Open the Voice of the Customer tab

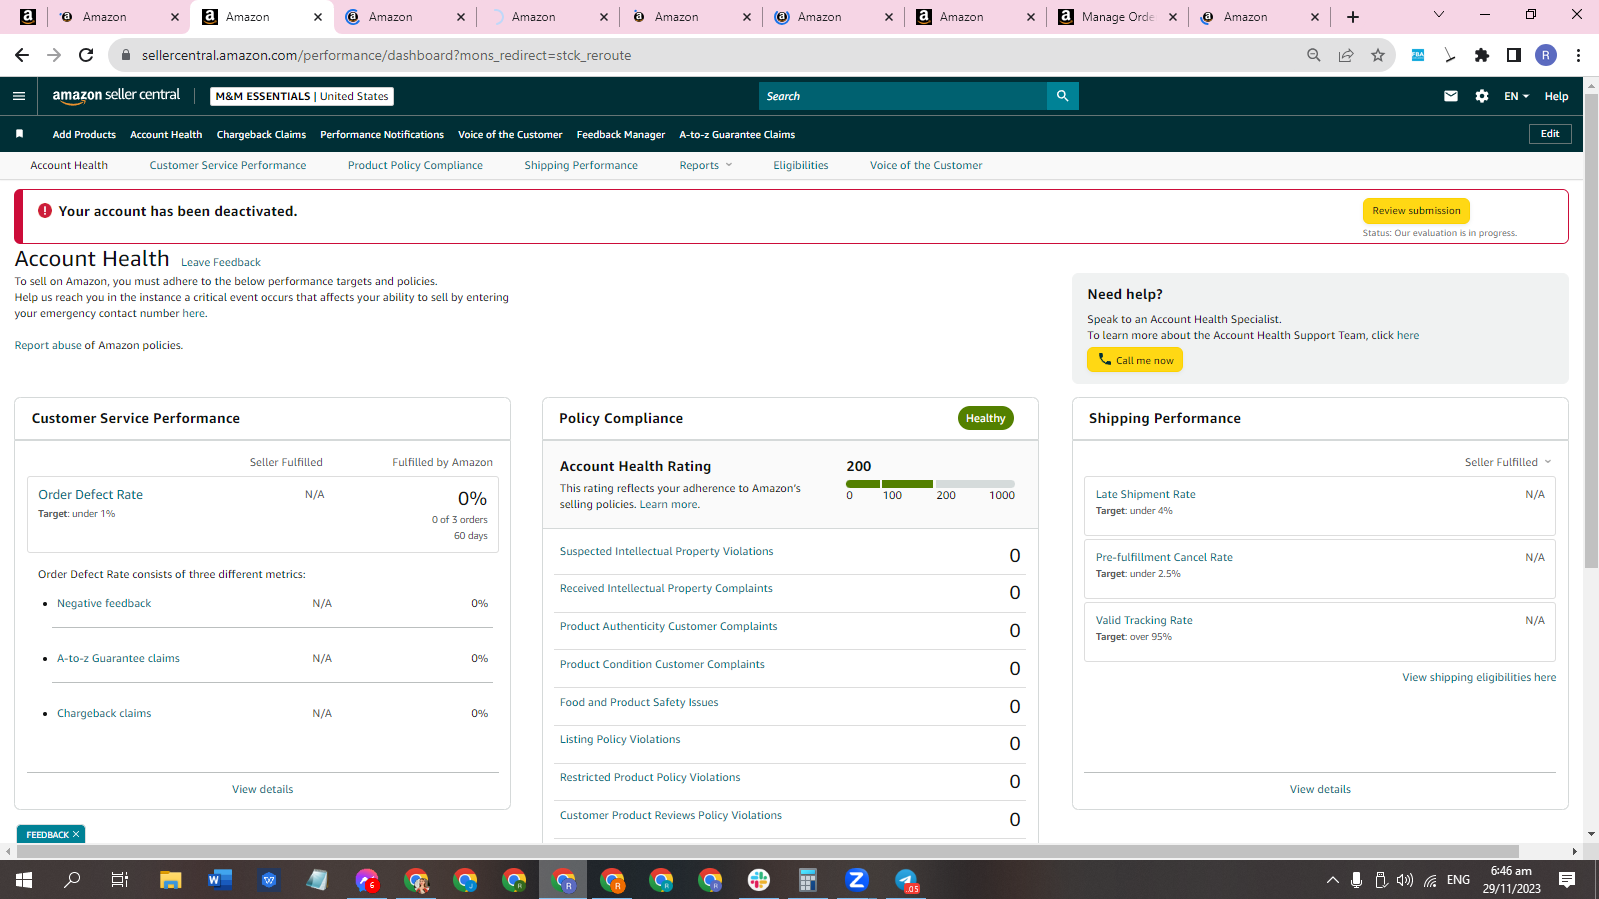coord(926,165)
